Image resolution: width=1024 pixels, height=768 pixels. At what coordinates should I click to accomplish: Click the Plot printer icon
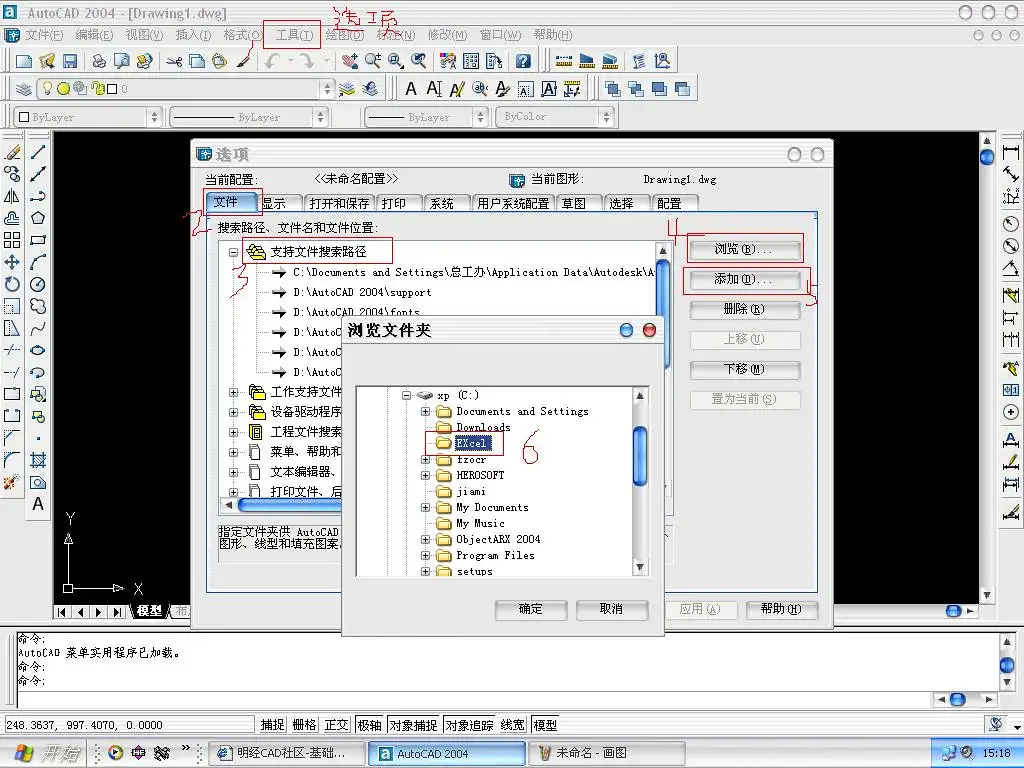[99, 61]
